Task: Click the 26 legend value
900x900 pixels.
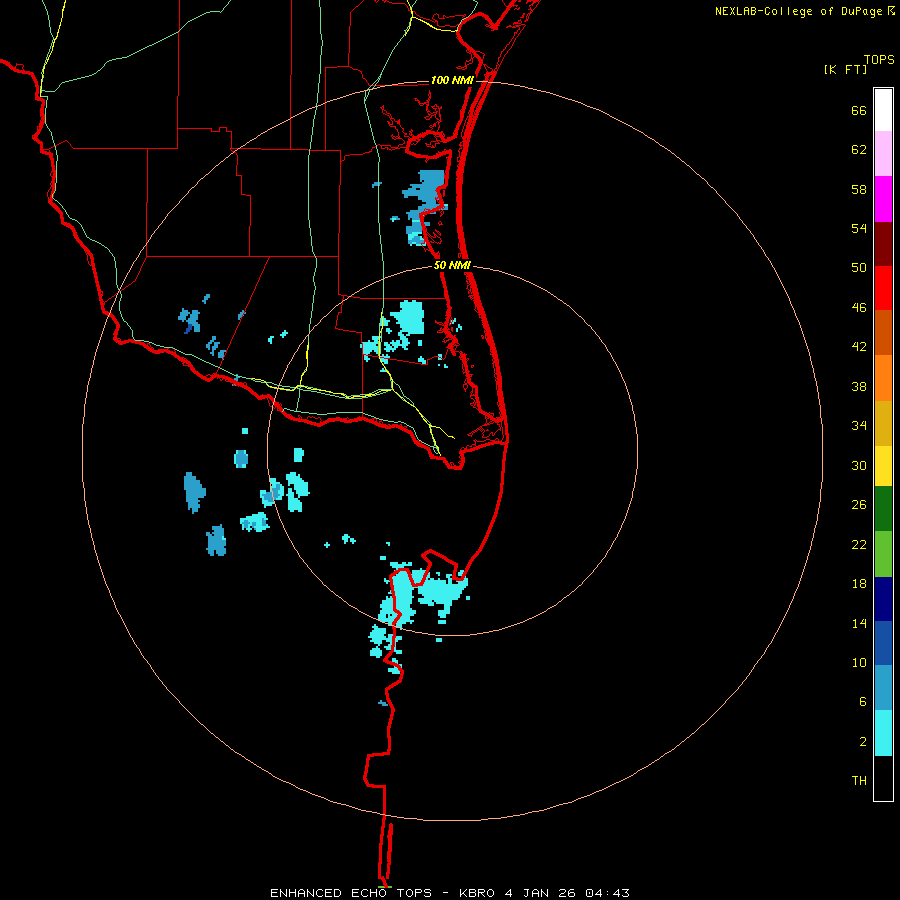Action: (859, 505)
